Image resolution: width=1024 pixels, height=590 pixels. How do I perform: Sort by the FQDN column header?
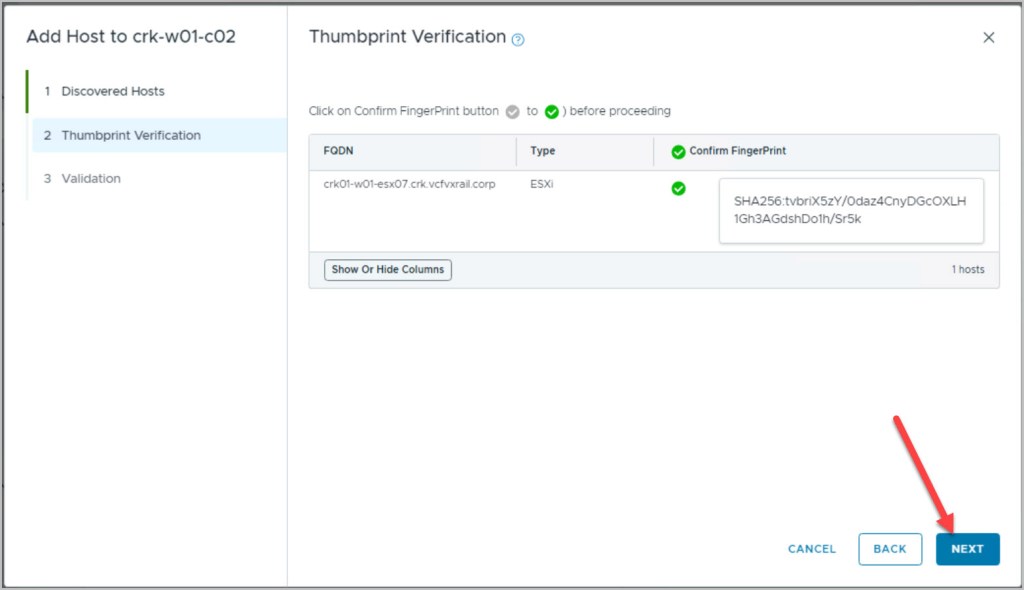(337, 151)
